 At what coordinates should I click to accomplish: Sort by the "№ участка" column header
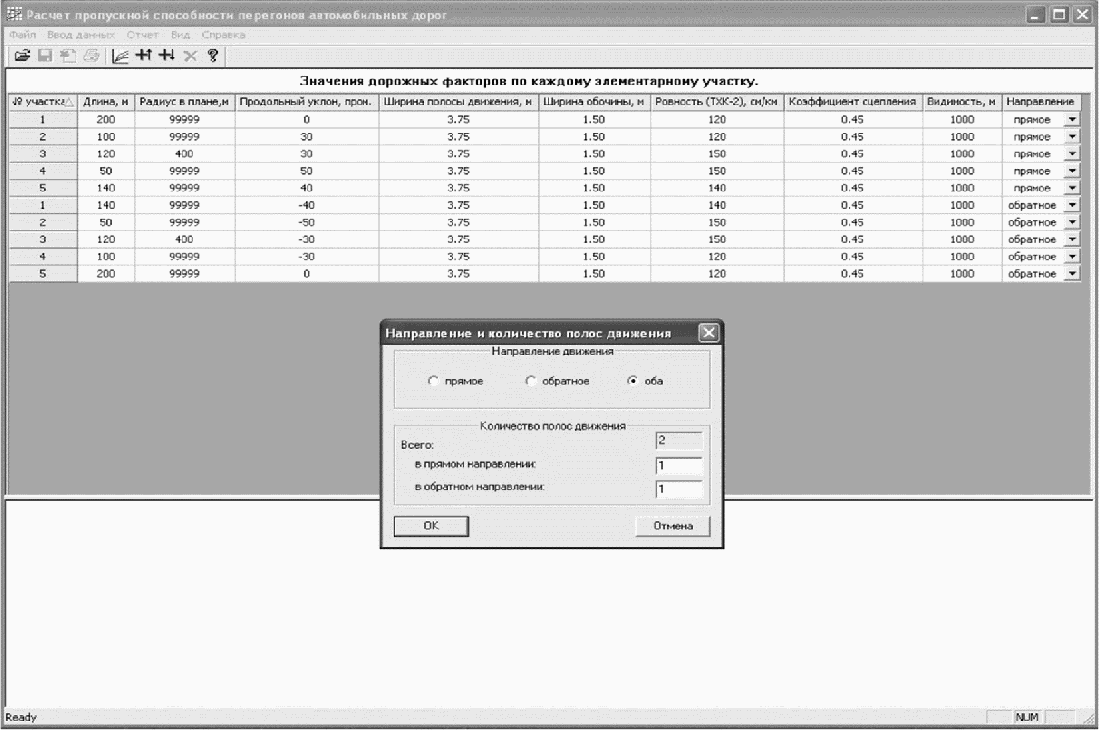pos(43,102)
